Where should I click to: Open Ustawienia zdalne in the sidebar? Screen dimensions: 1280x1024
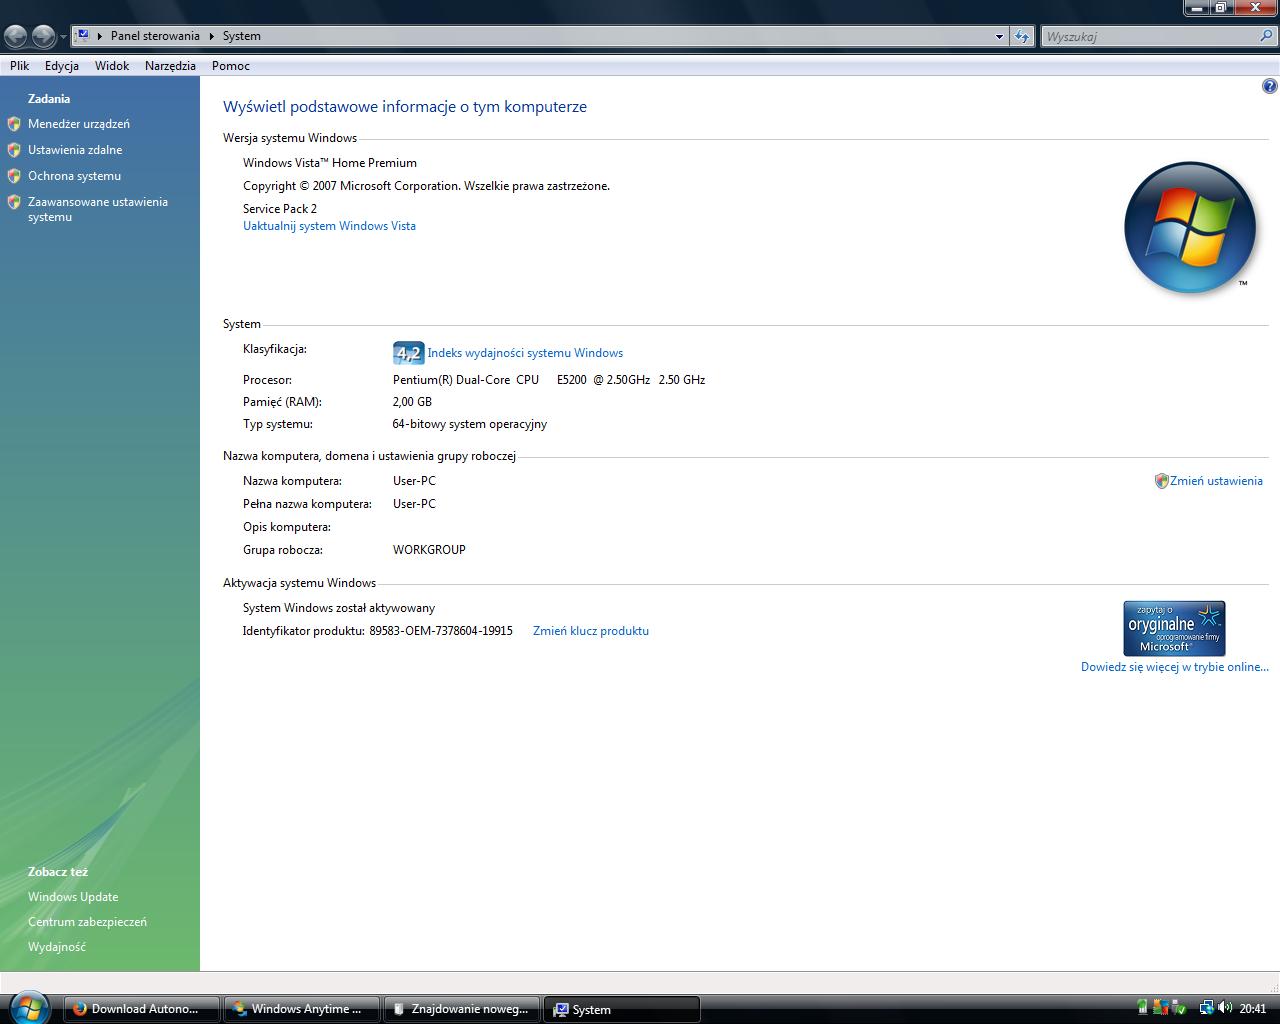(x=75, y=150)
